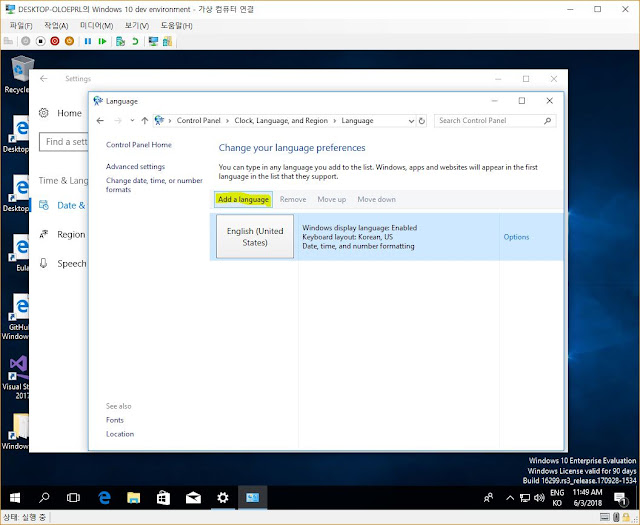Viewport: 640px width, 525px height.
Task: Open File Explorer from the taskbar
Action: (x=133, y=498)
